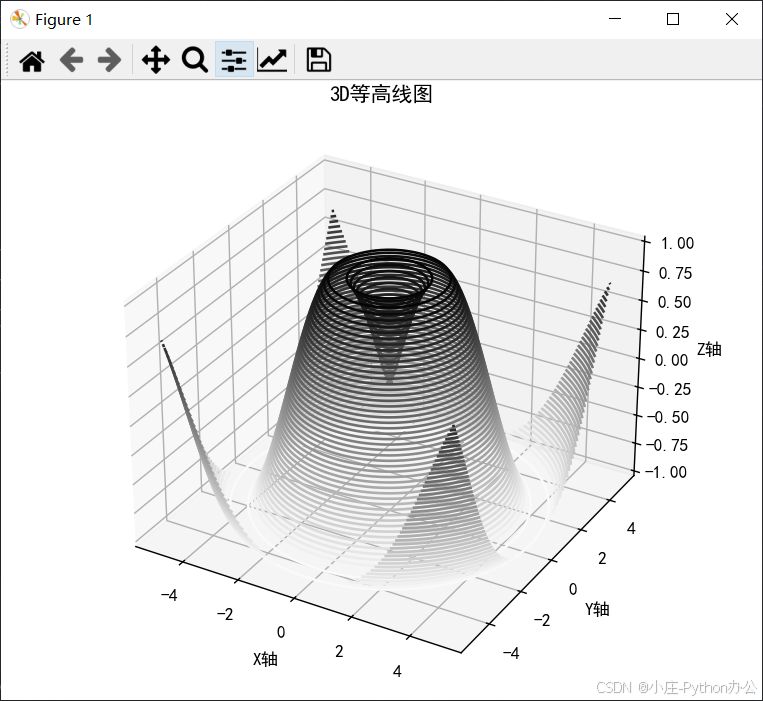Activate the Zoom to rectangle magnifier
This screenshot has height=701, width=763.
(x=195, y=60)
